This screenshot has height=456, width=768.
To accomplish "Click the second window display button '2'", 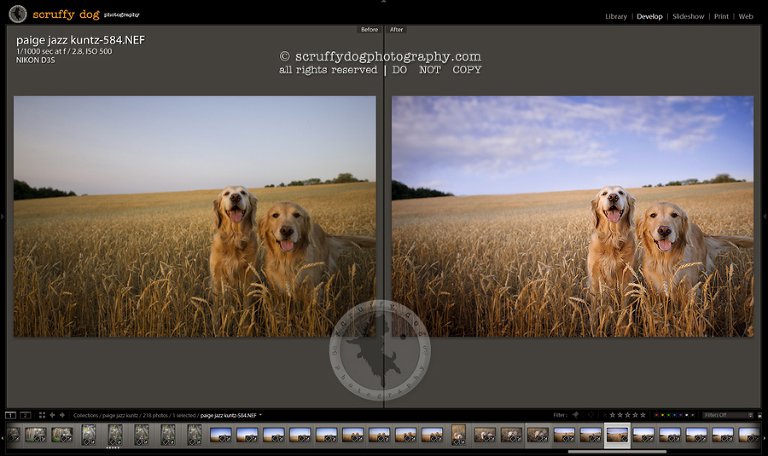I will (25, 415).
